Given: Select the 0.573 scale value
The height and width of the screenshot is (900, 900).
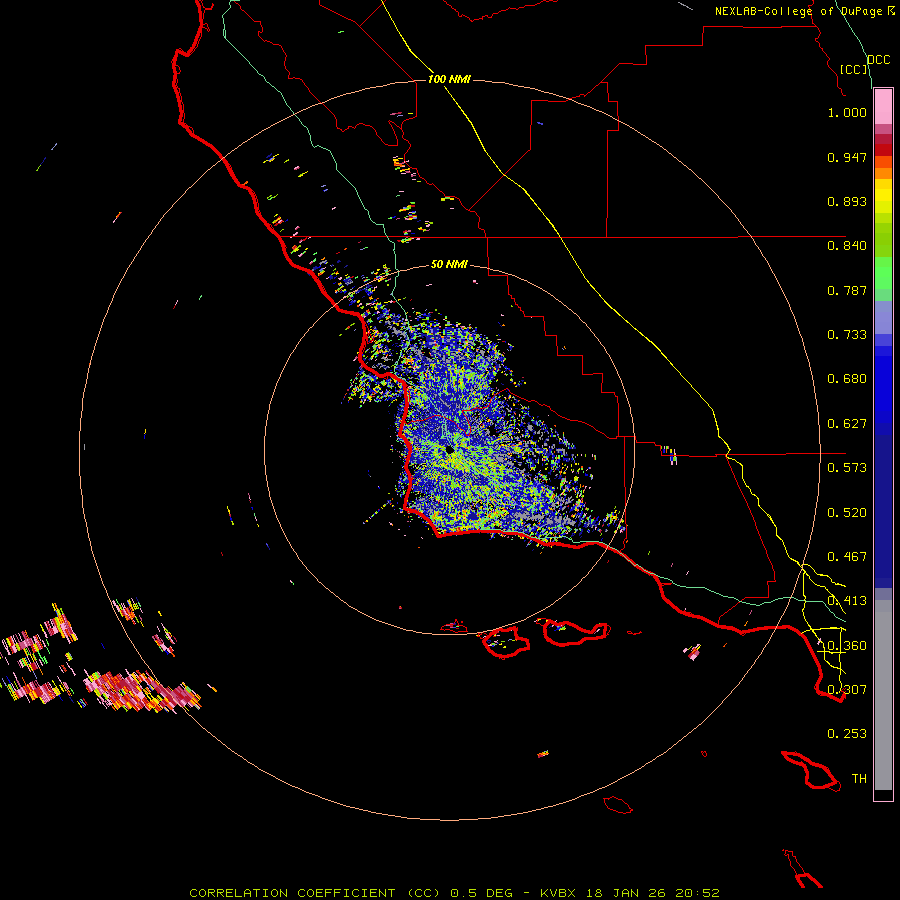Looking at the screenshot, I should pyautogui.click(x=847, y=468).
